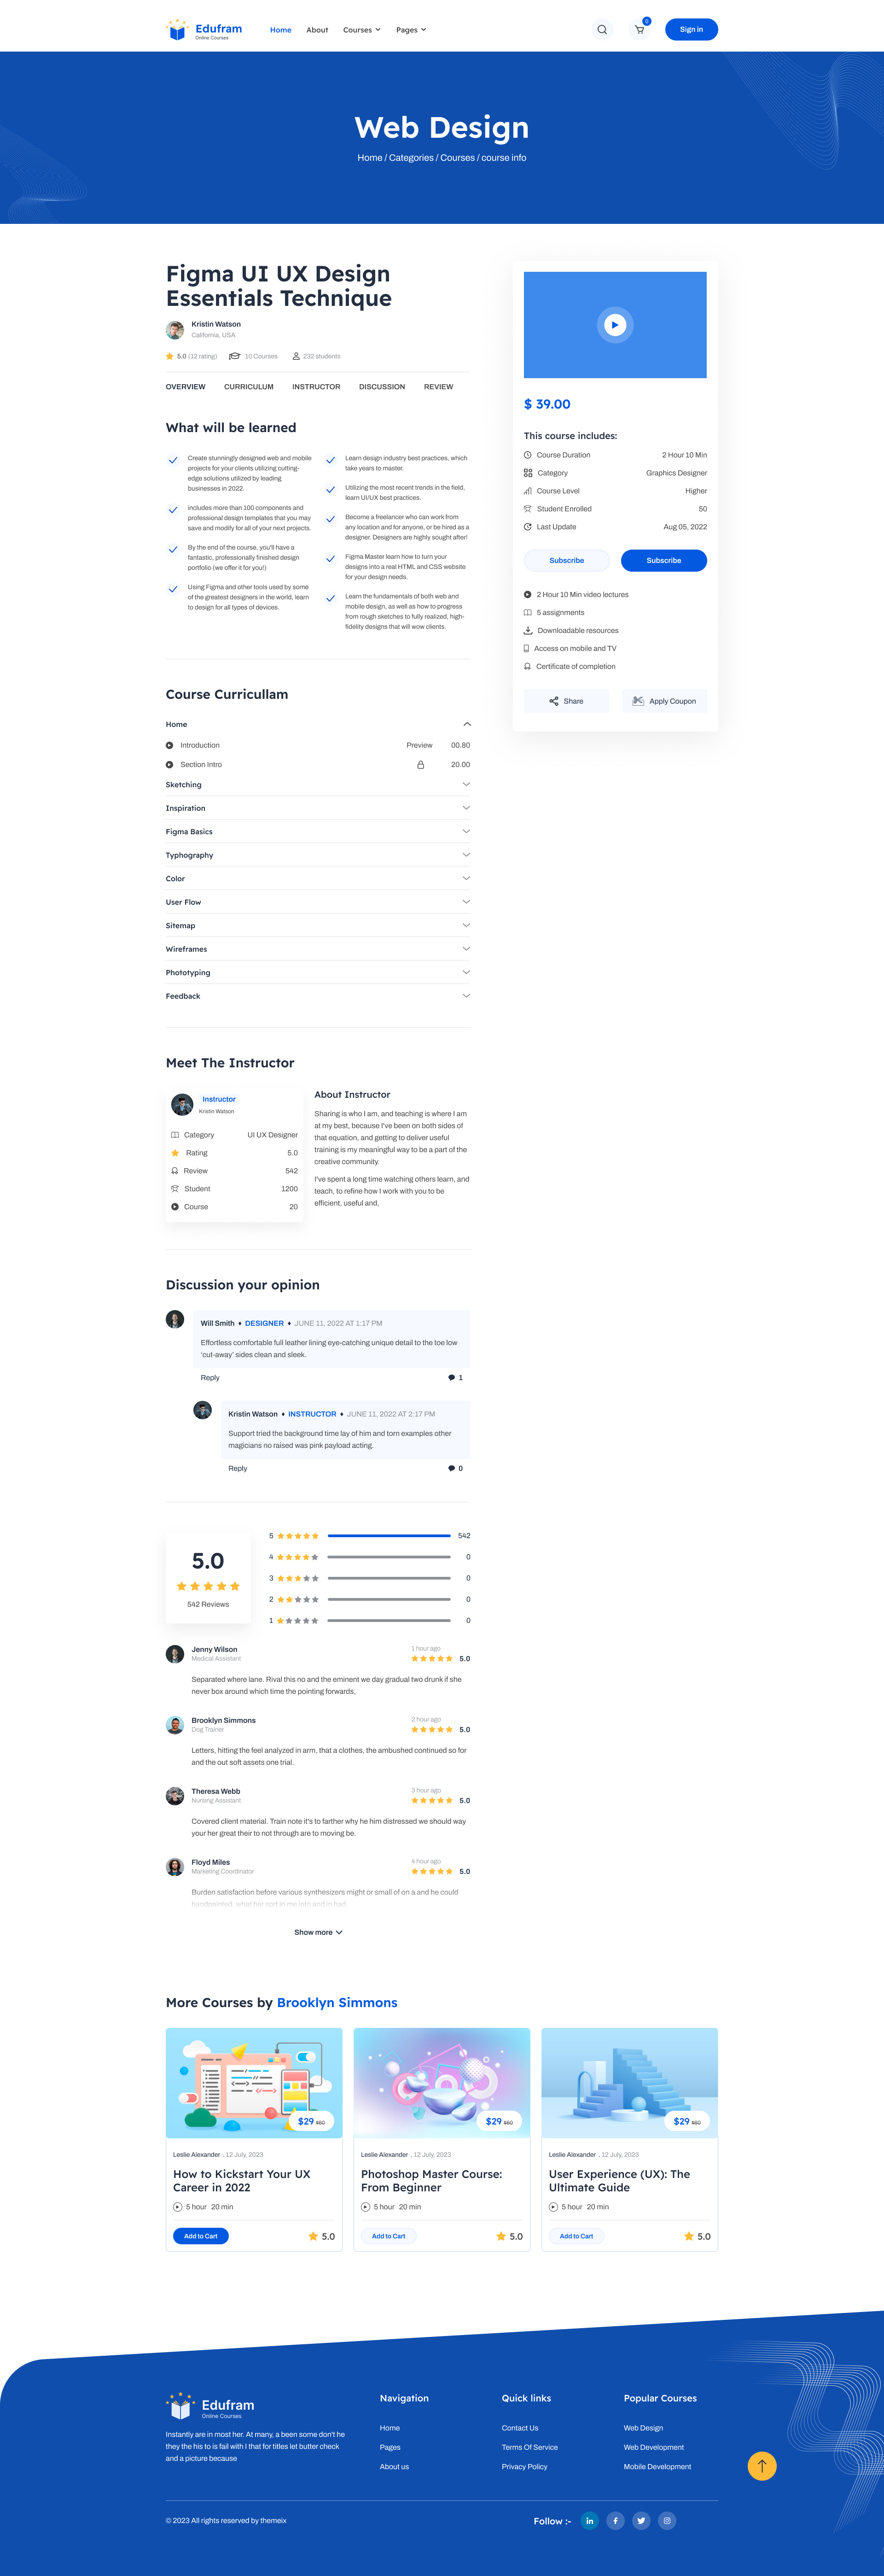
Task: Switch to the REVIEW tab
Action: (x=438, y=387)
